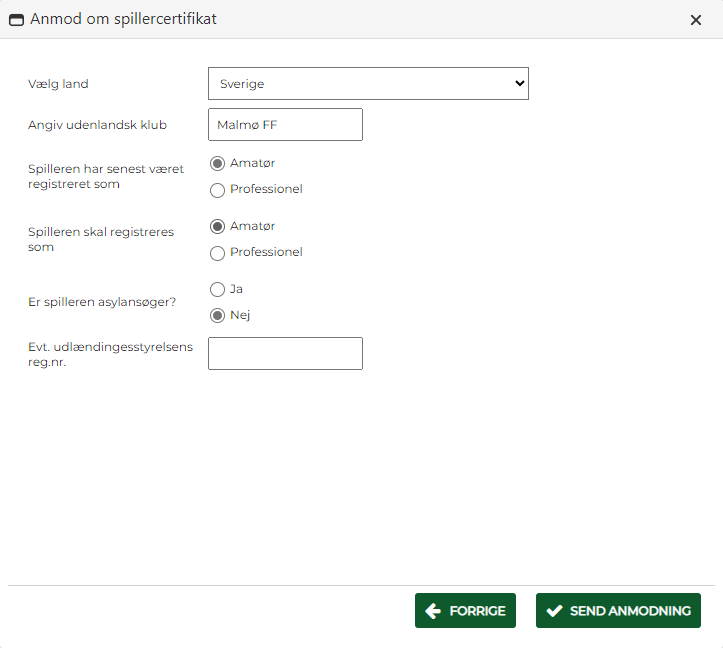
Task: Select Amatør for senest registreret som
Action: point(217,163)
